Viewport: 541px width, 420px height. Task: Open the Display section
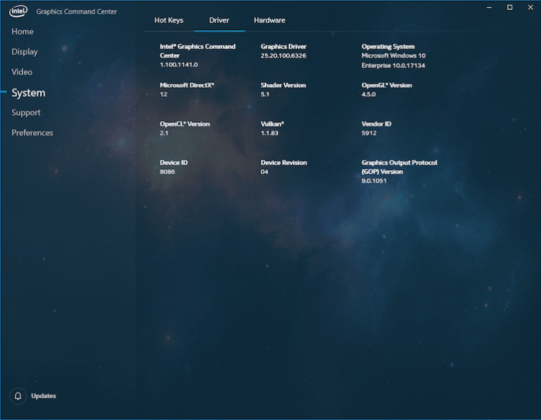24,52
